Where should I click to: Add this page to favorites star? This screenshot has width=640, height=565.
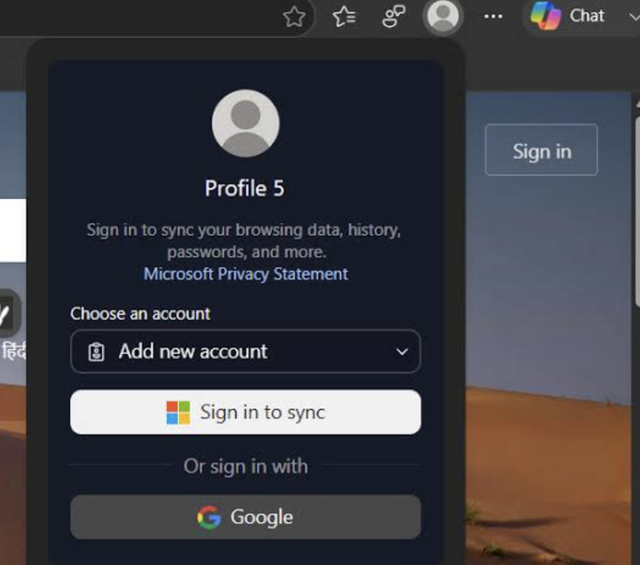294,17
